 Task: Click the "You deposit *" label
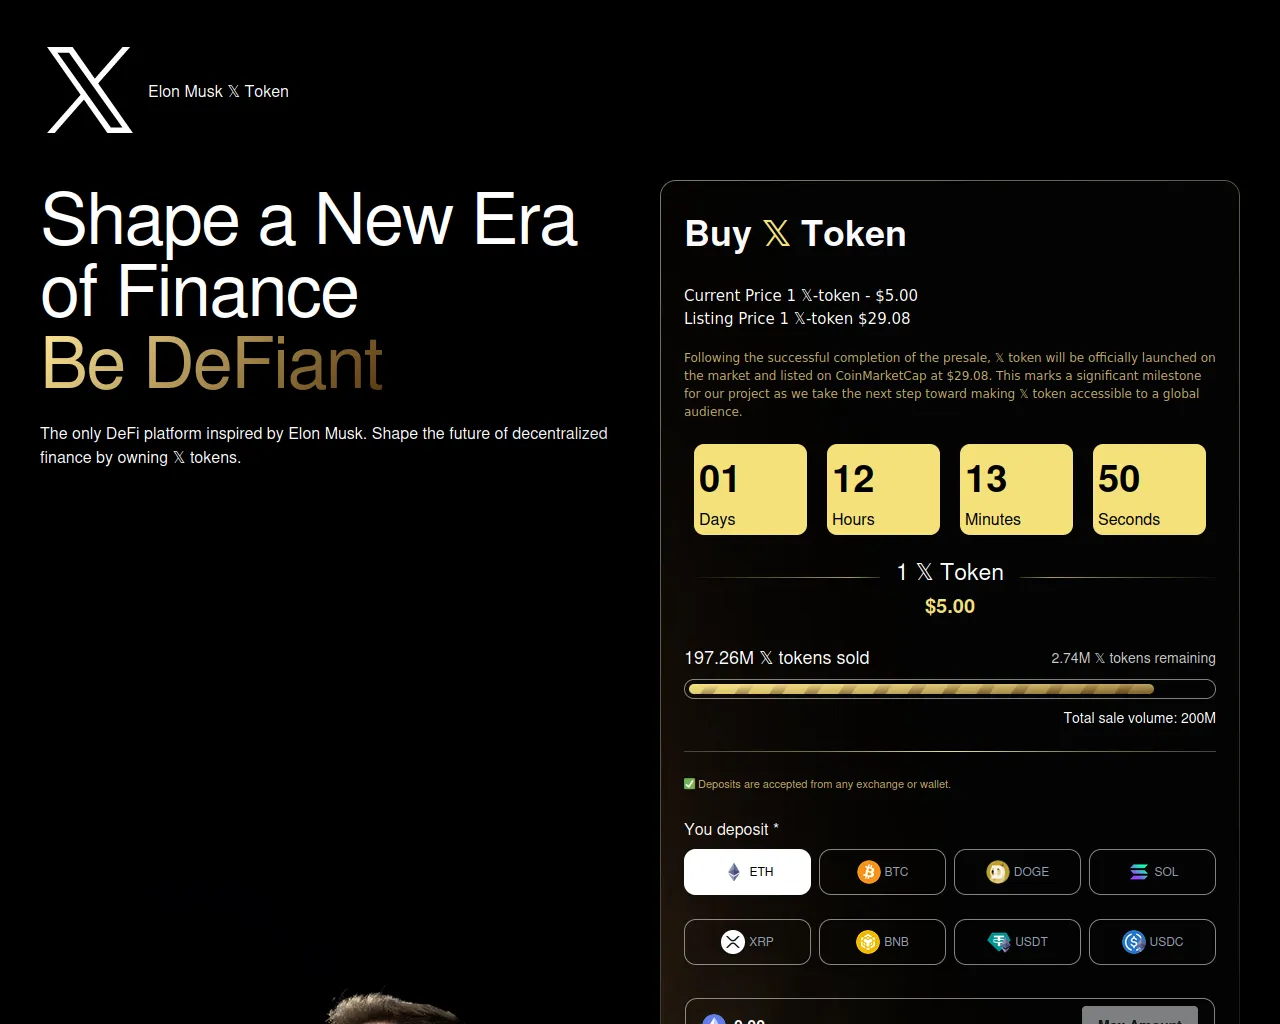point(731,829)
